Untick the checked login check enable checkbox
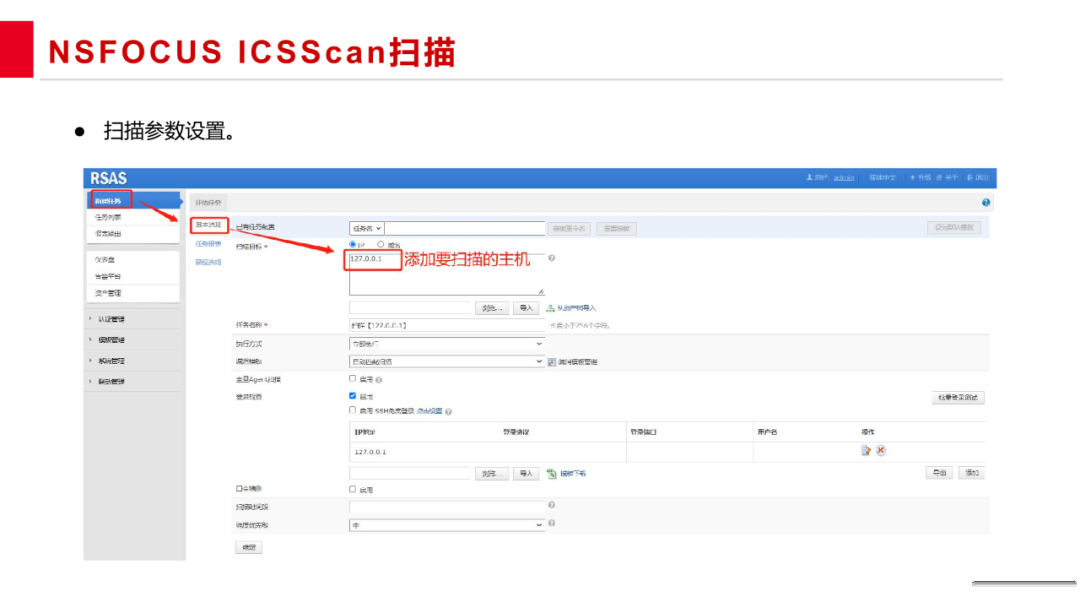Screen dimensions: 1080x608 353,396
